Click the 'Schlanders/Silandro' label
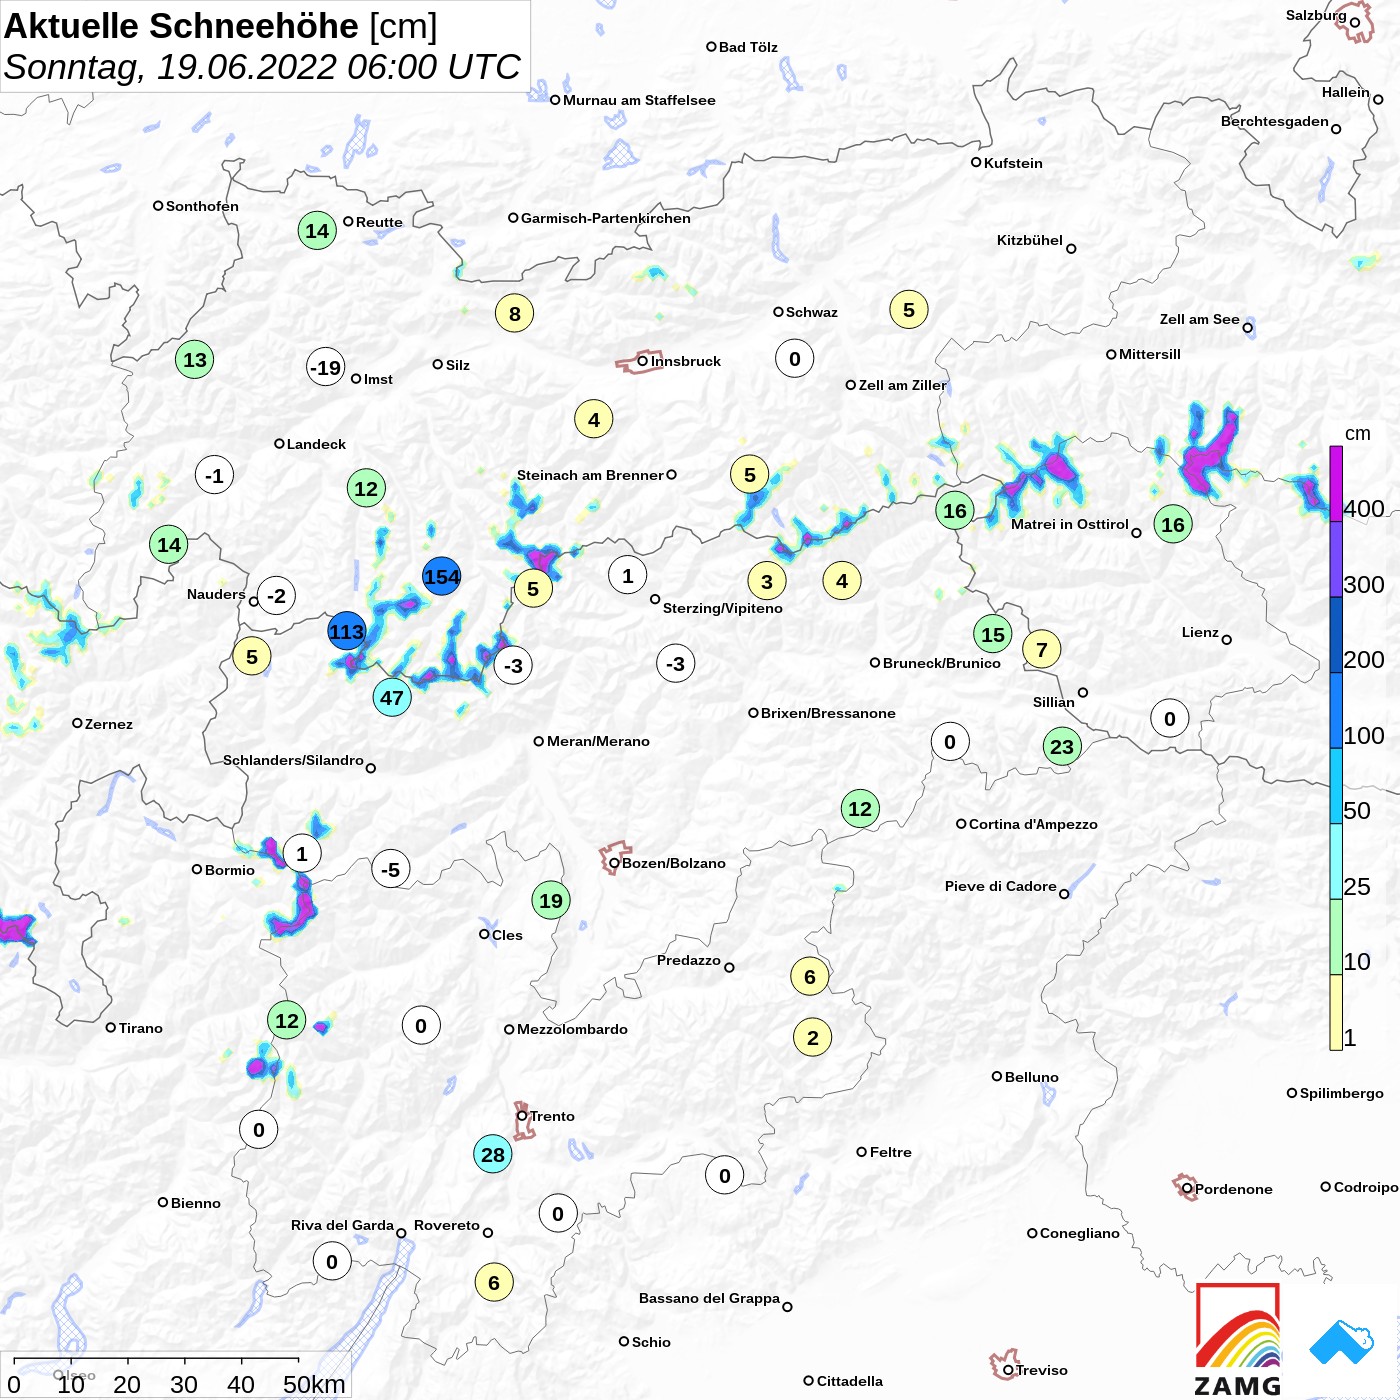 (x=293, y=760)
